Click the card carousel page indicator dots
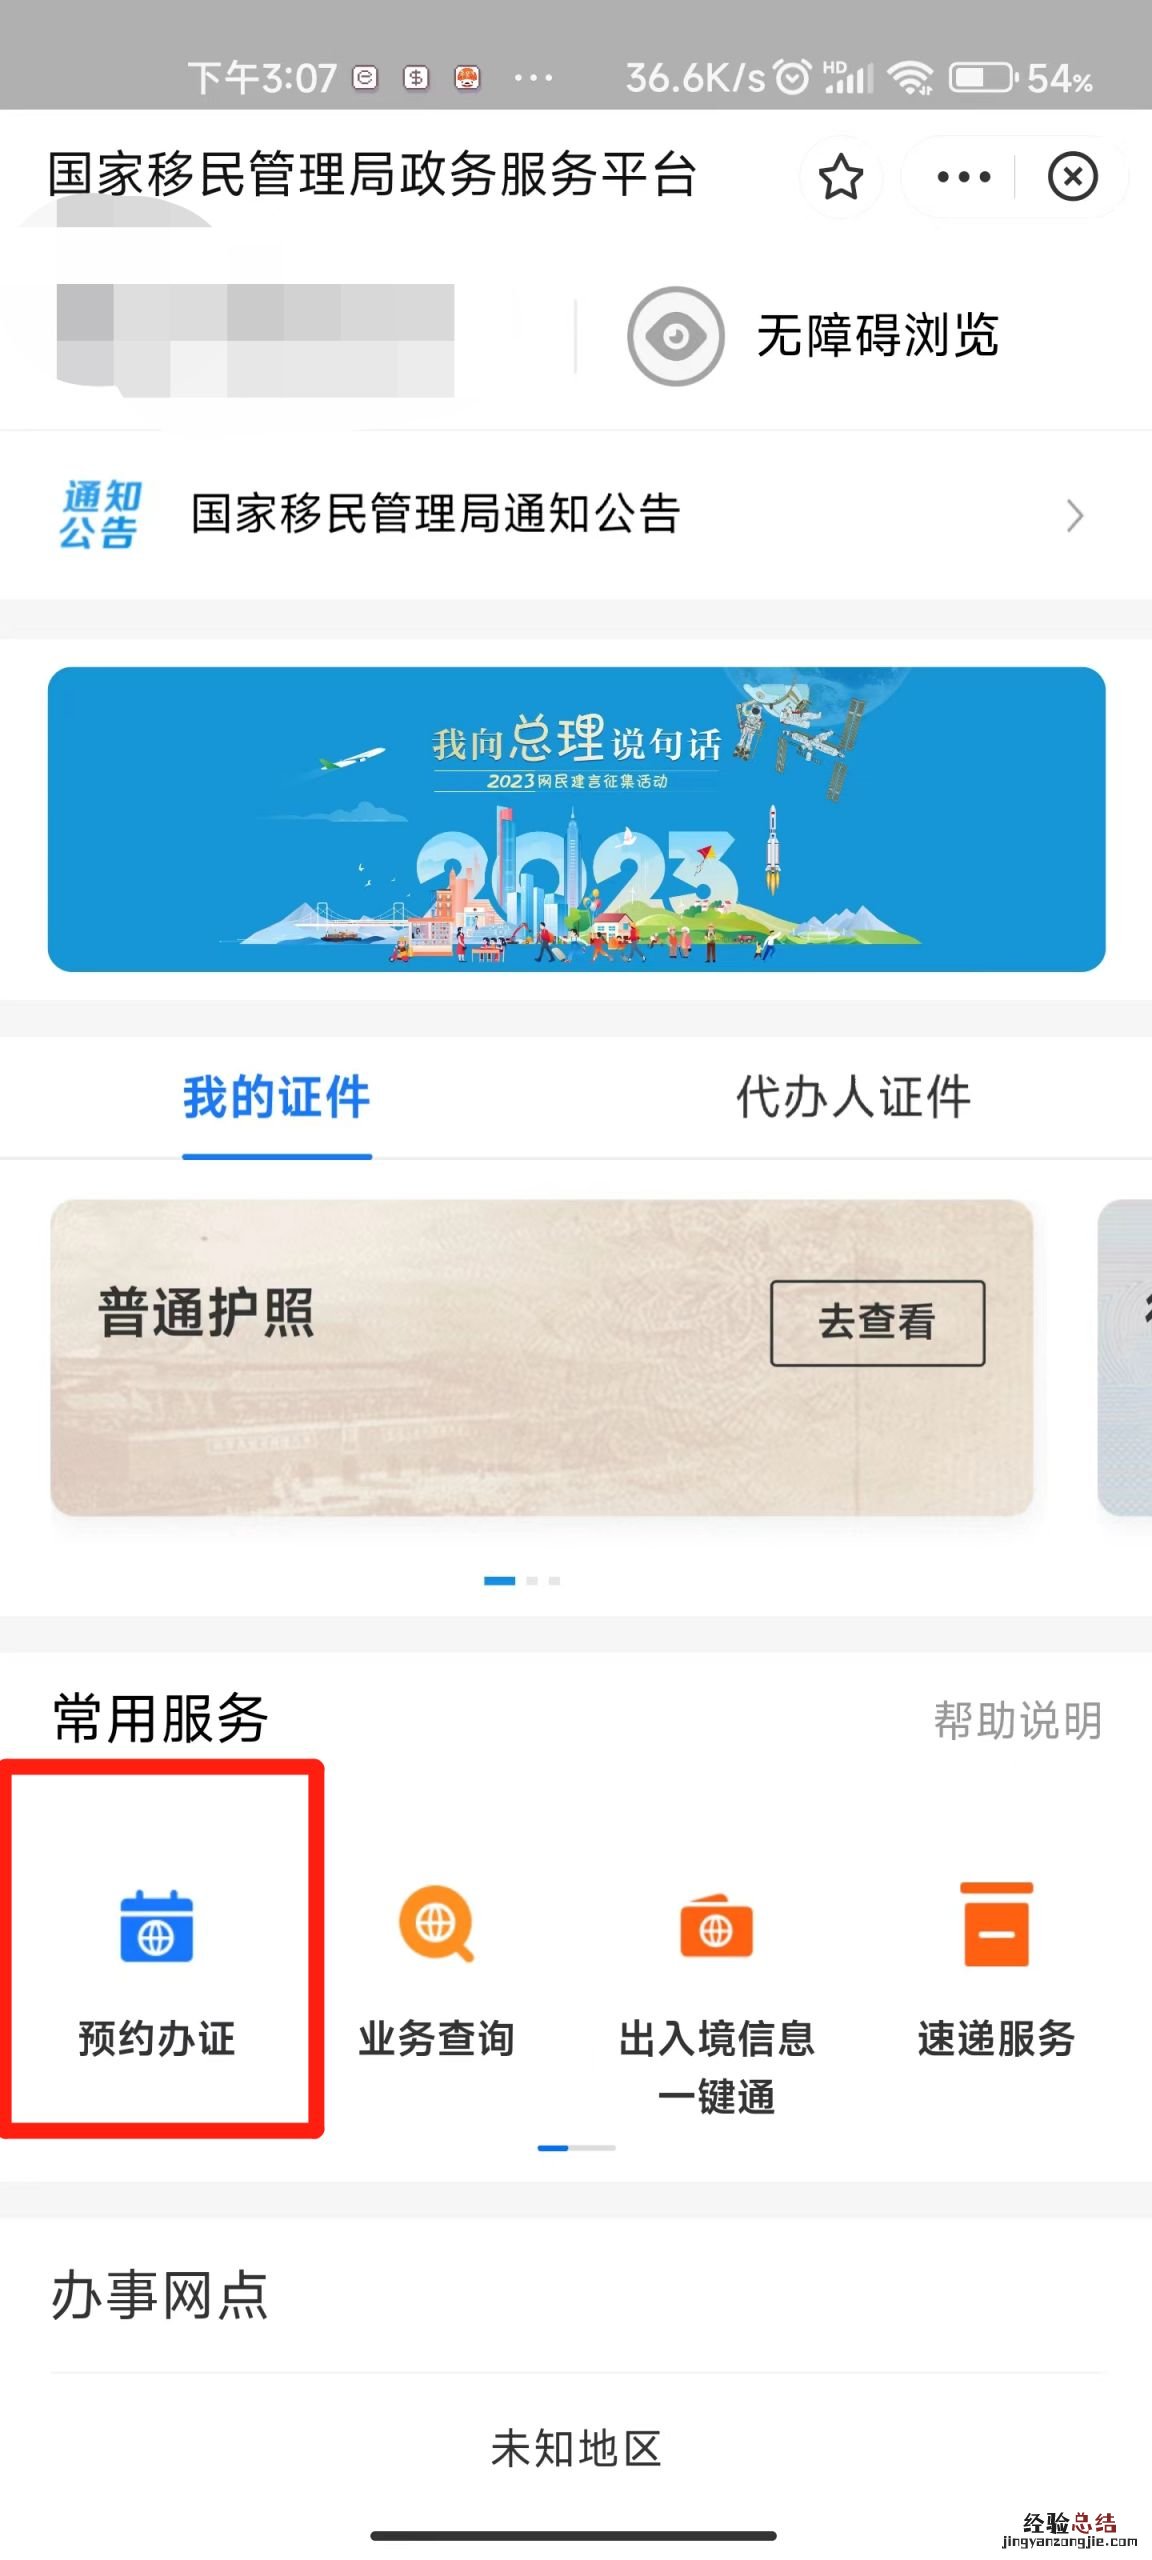Viewport: 1152px width, 2560px height. click(x=522, y=1581)
